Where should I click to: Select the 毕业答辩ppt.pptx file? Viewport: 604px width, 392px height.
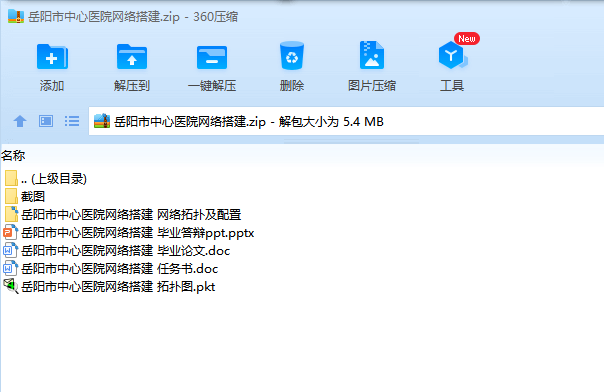[129, 233]
